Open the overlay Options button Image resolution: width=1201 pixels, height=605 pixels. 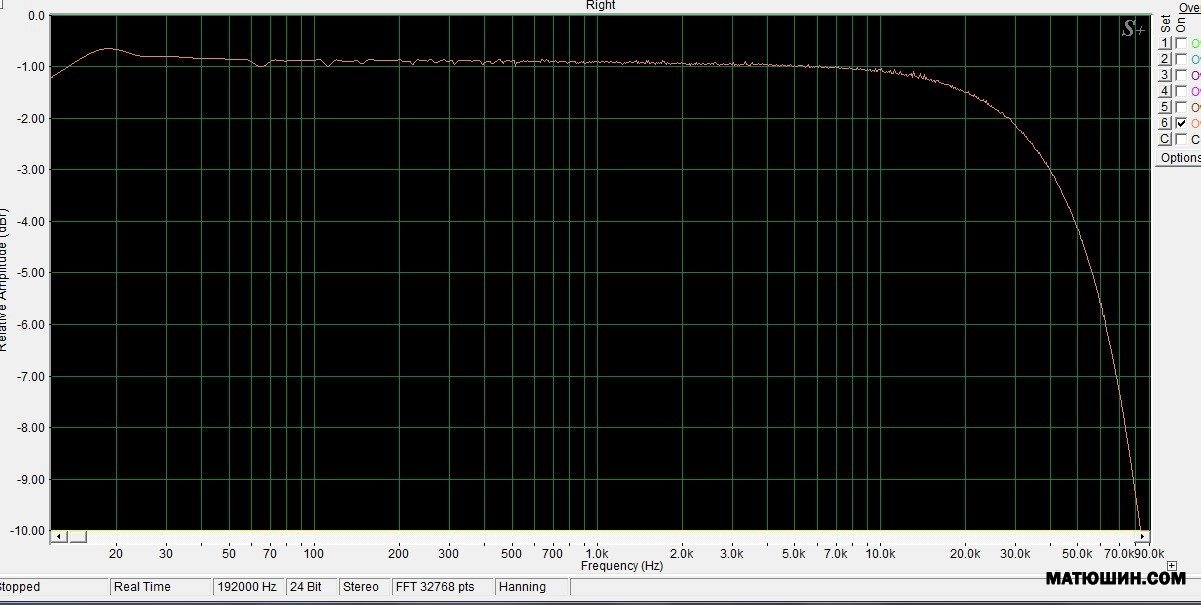pos(1180,158)
